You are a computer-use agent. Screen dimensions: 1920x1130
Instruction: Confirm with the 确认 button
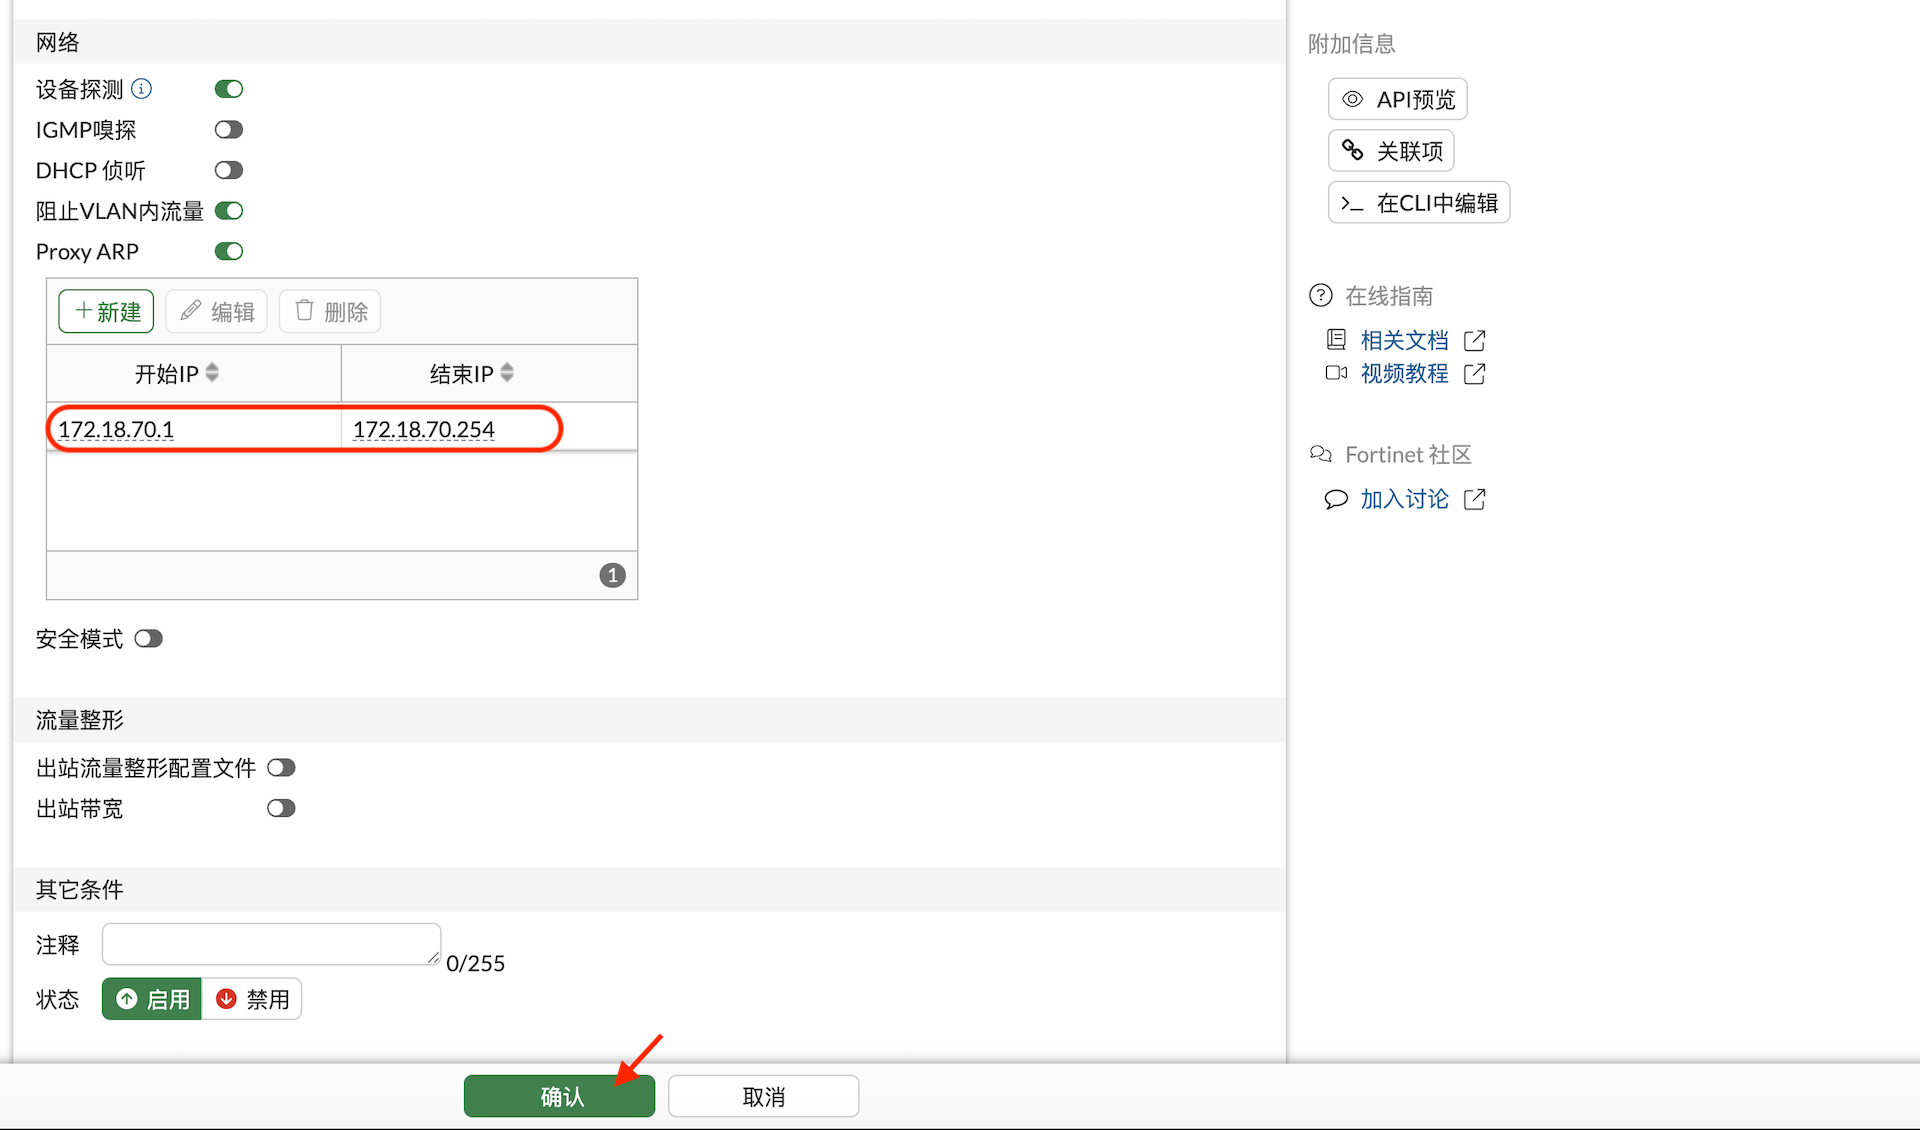point(559,1096)
